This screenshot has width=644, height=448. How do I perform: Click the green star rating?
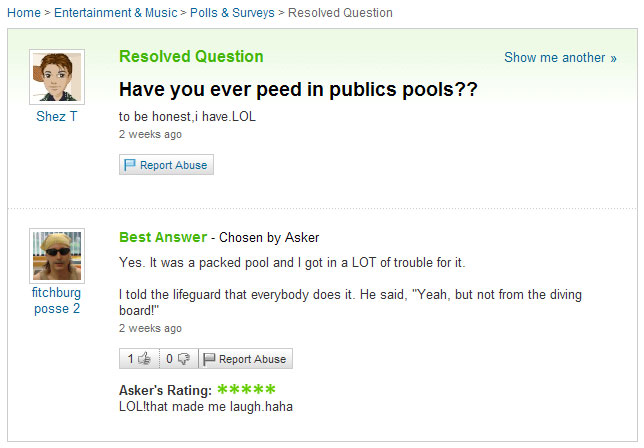(246, 389)
